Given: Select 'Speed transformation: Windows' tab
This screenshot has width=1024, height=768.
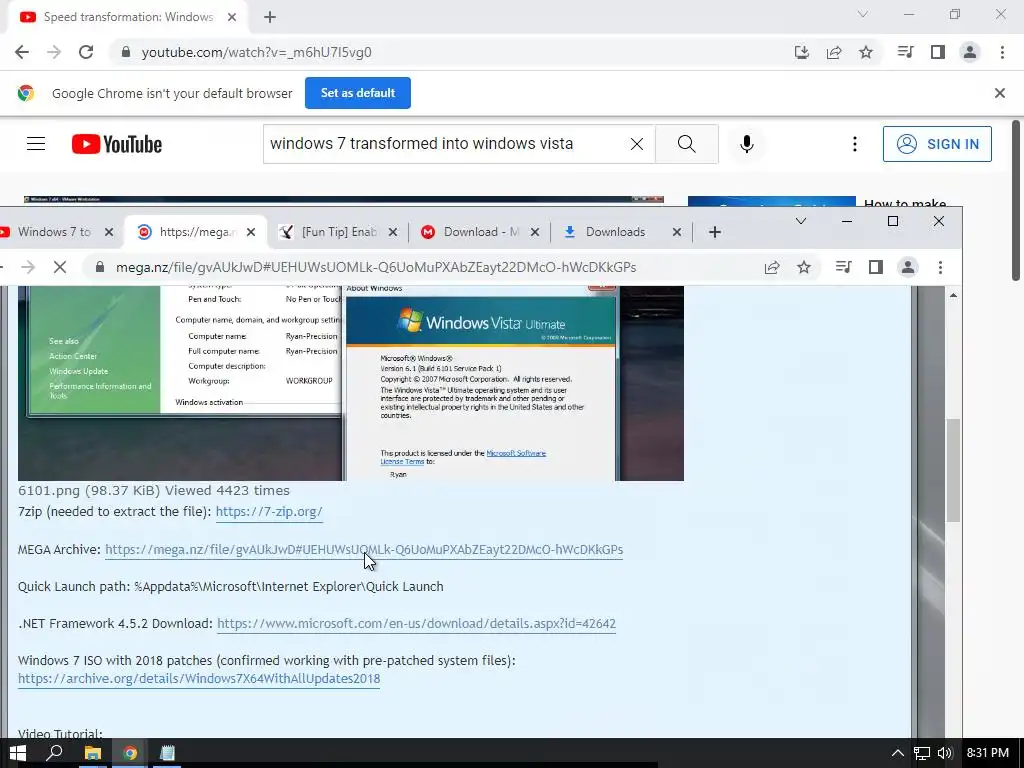Looking at the screenshot, I should pos(128,17).
